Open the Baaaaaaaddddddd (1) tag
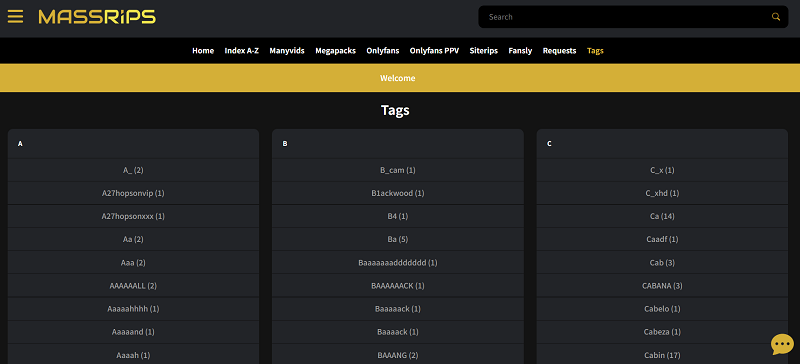 pyautogui.click(x=397, y=262)
